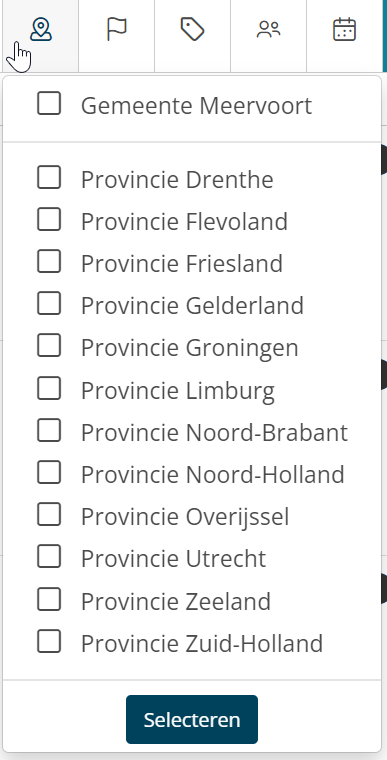Click the Provincie Noord-Holland label
Viewport: 387px width, 760px height.
coord(212,474)
